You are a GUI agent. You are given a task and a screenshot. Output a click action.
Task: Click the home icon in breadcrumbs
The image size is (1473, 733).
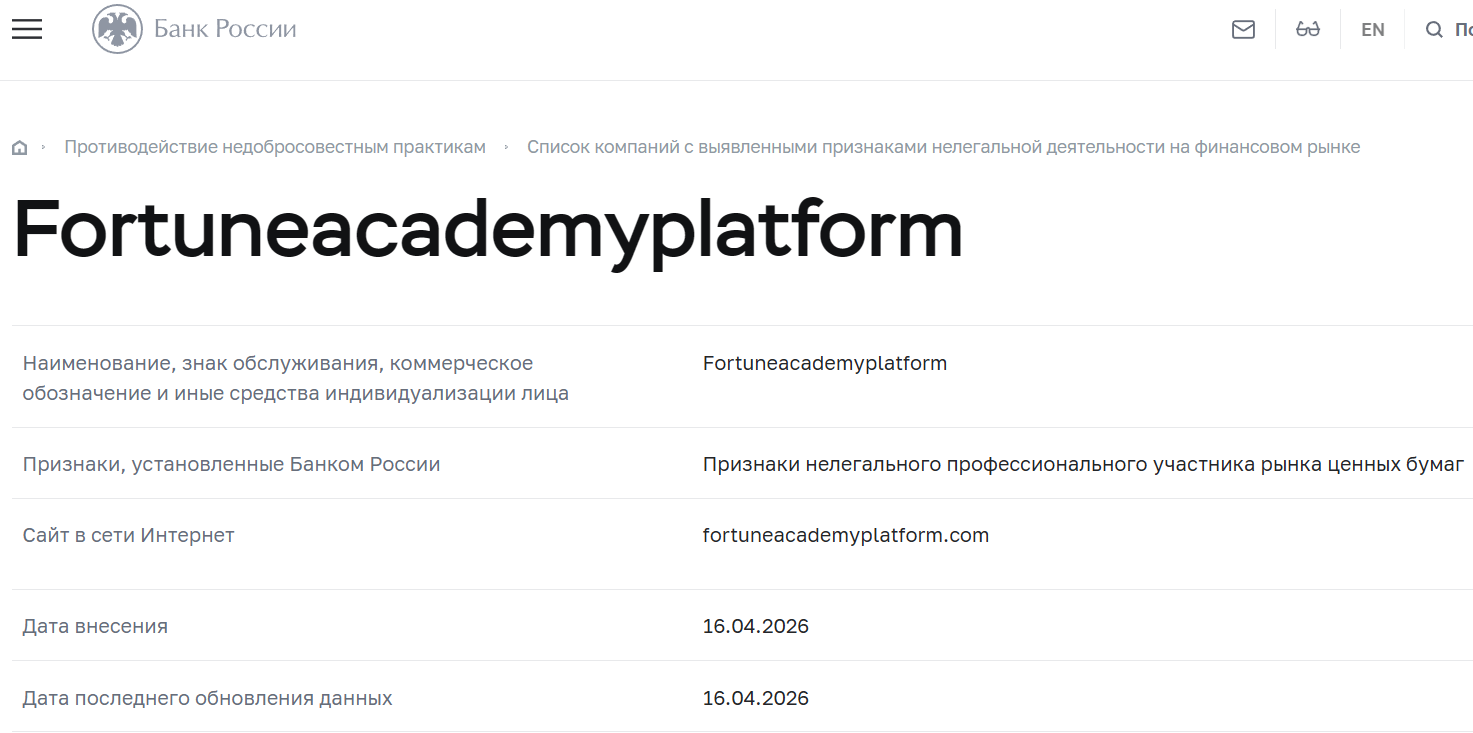point(19,146)
